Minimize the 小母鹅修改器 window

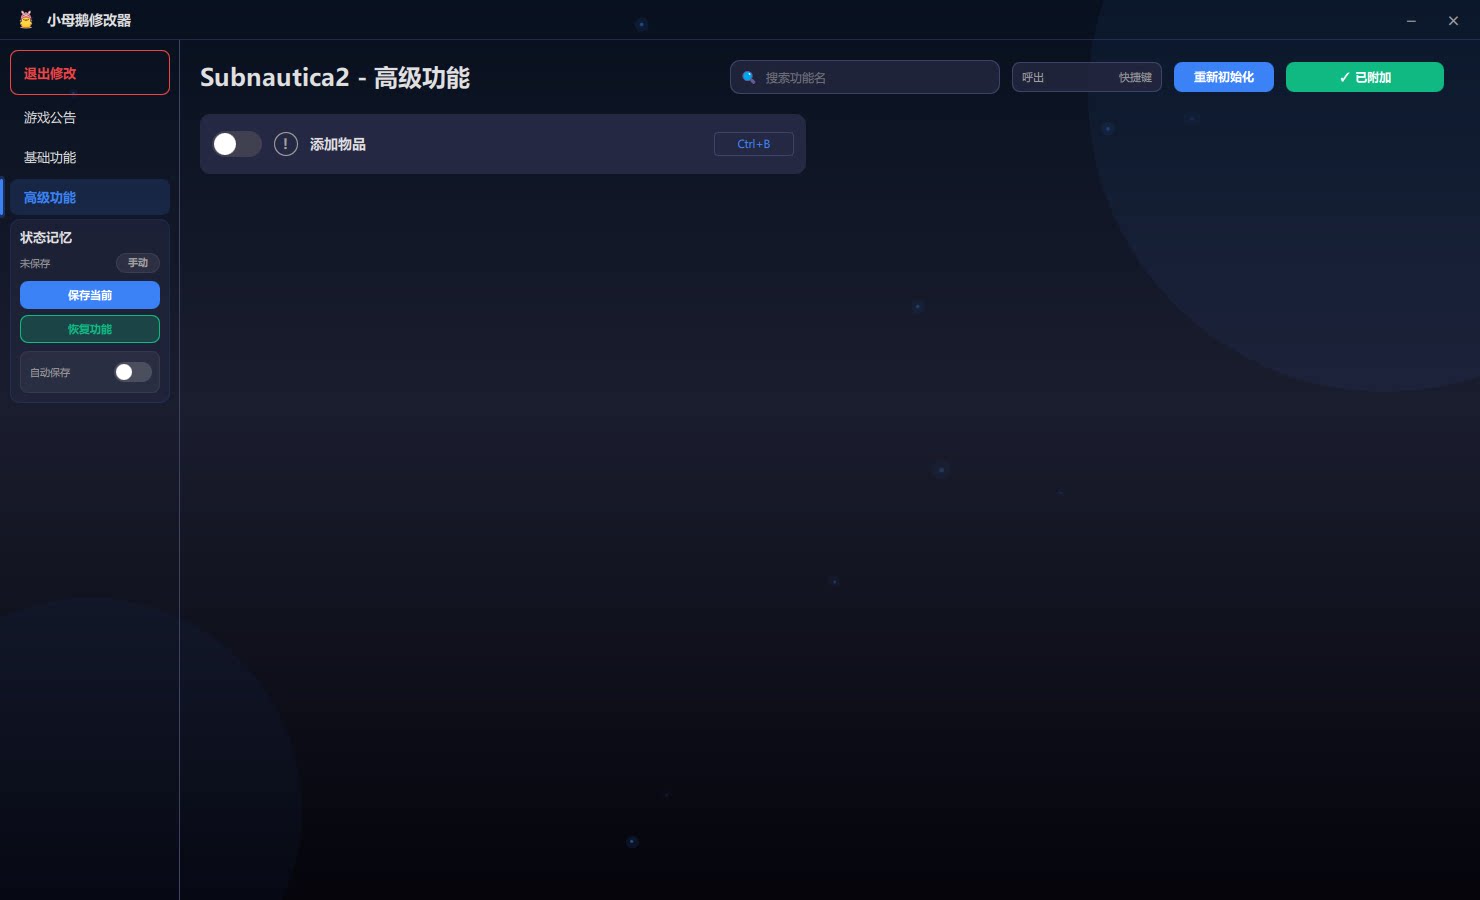point(1411,20)
